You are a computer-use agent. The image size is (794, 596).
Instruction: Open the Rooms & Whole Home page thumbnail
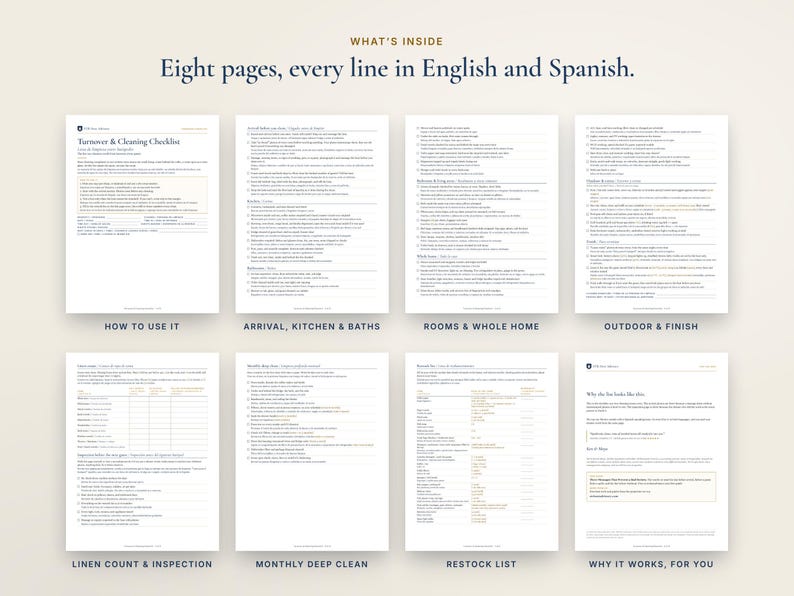482,214
